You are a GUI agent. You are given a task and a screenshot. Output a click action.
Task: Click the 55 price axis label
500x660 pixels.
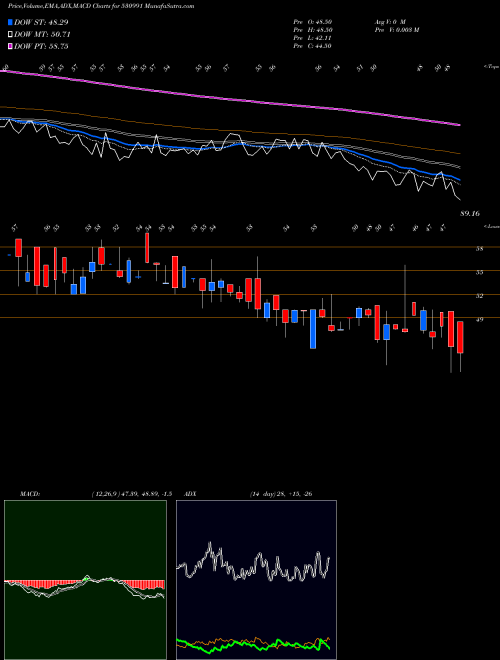[479, 272]
